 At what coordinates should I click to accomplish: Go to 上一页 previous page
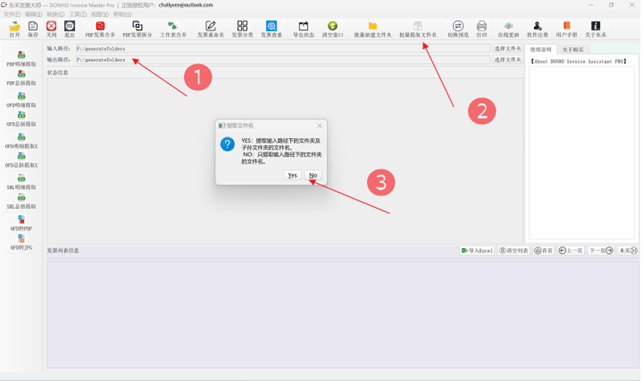point(571,250)
